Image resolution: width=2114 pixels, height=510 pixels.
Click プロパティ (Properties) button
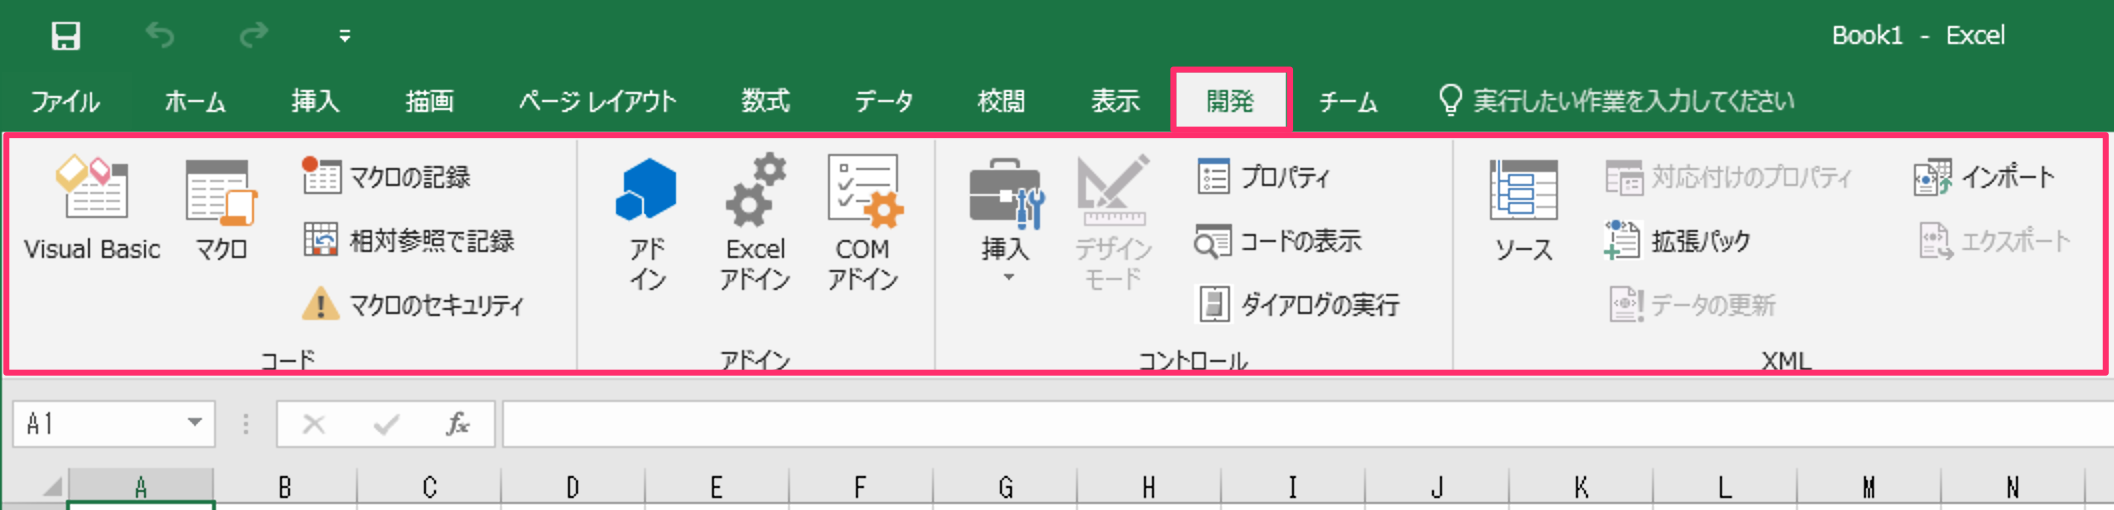[x=1264, y=177]
